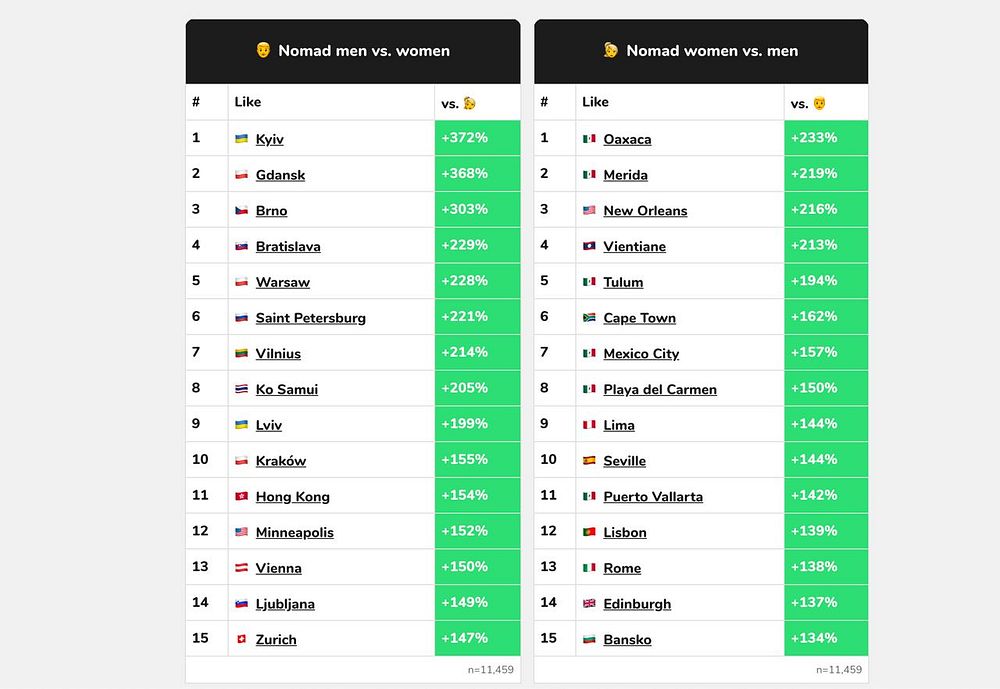Open the Saint Petersburg city link
The image size is (1000, 689).
[311, 318]
